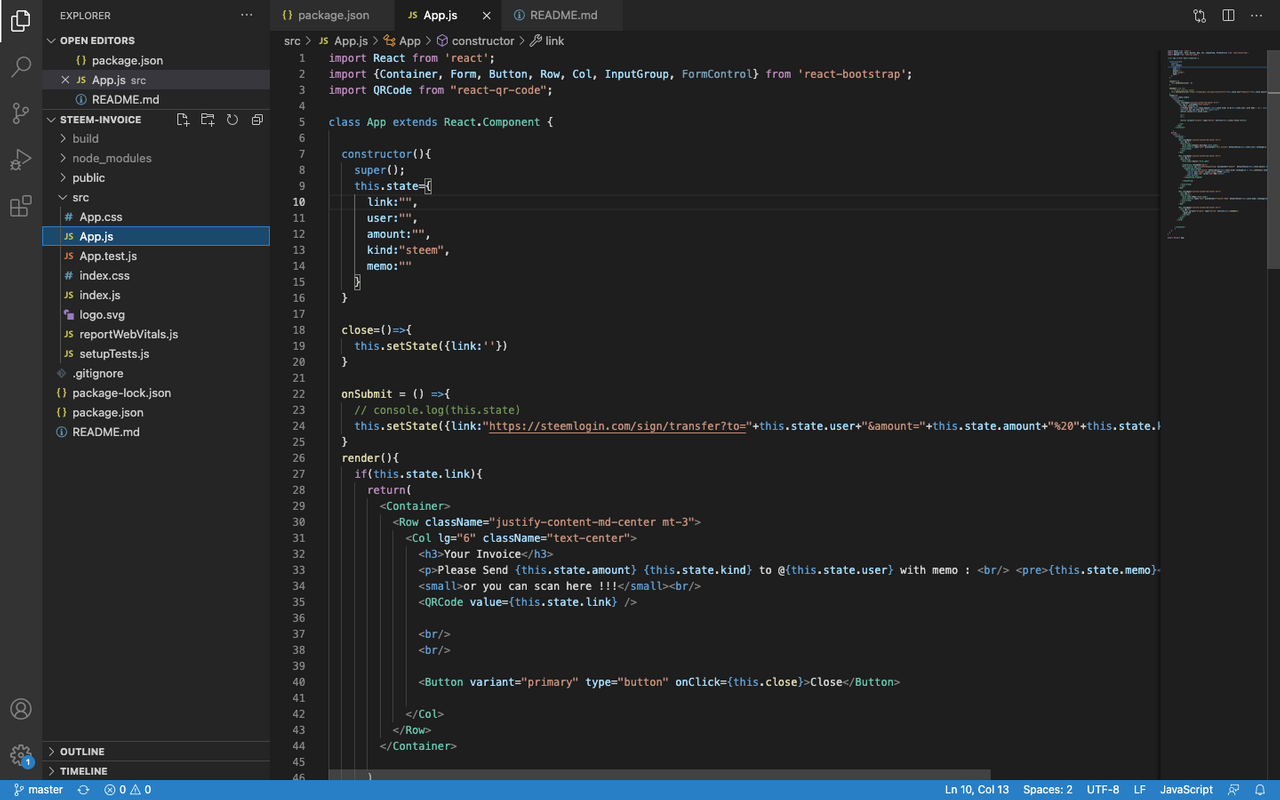
Task: Open reportWebVitals.js in the file tree
Action: (x=156, y=334)
